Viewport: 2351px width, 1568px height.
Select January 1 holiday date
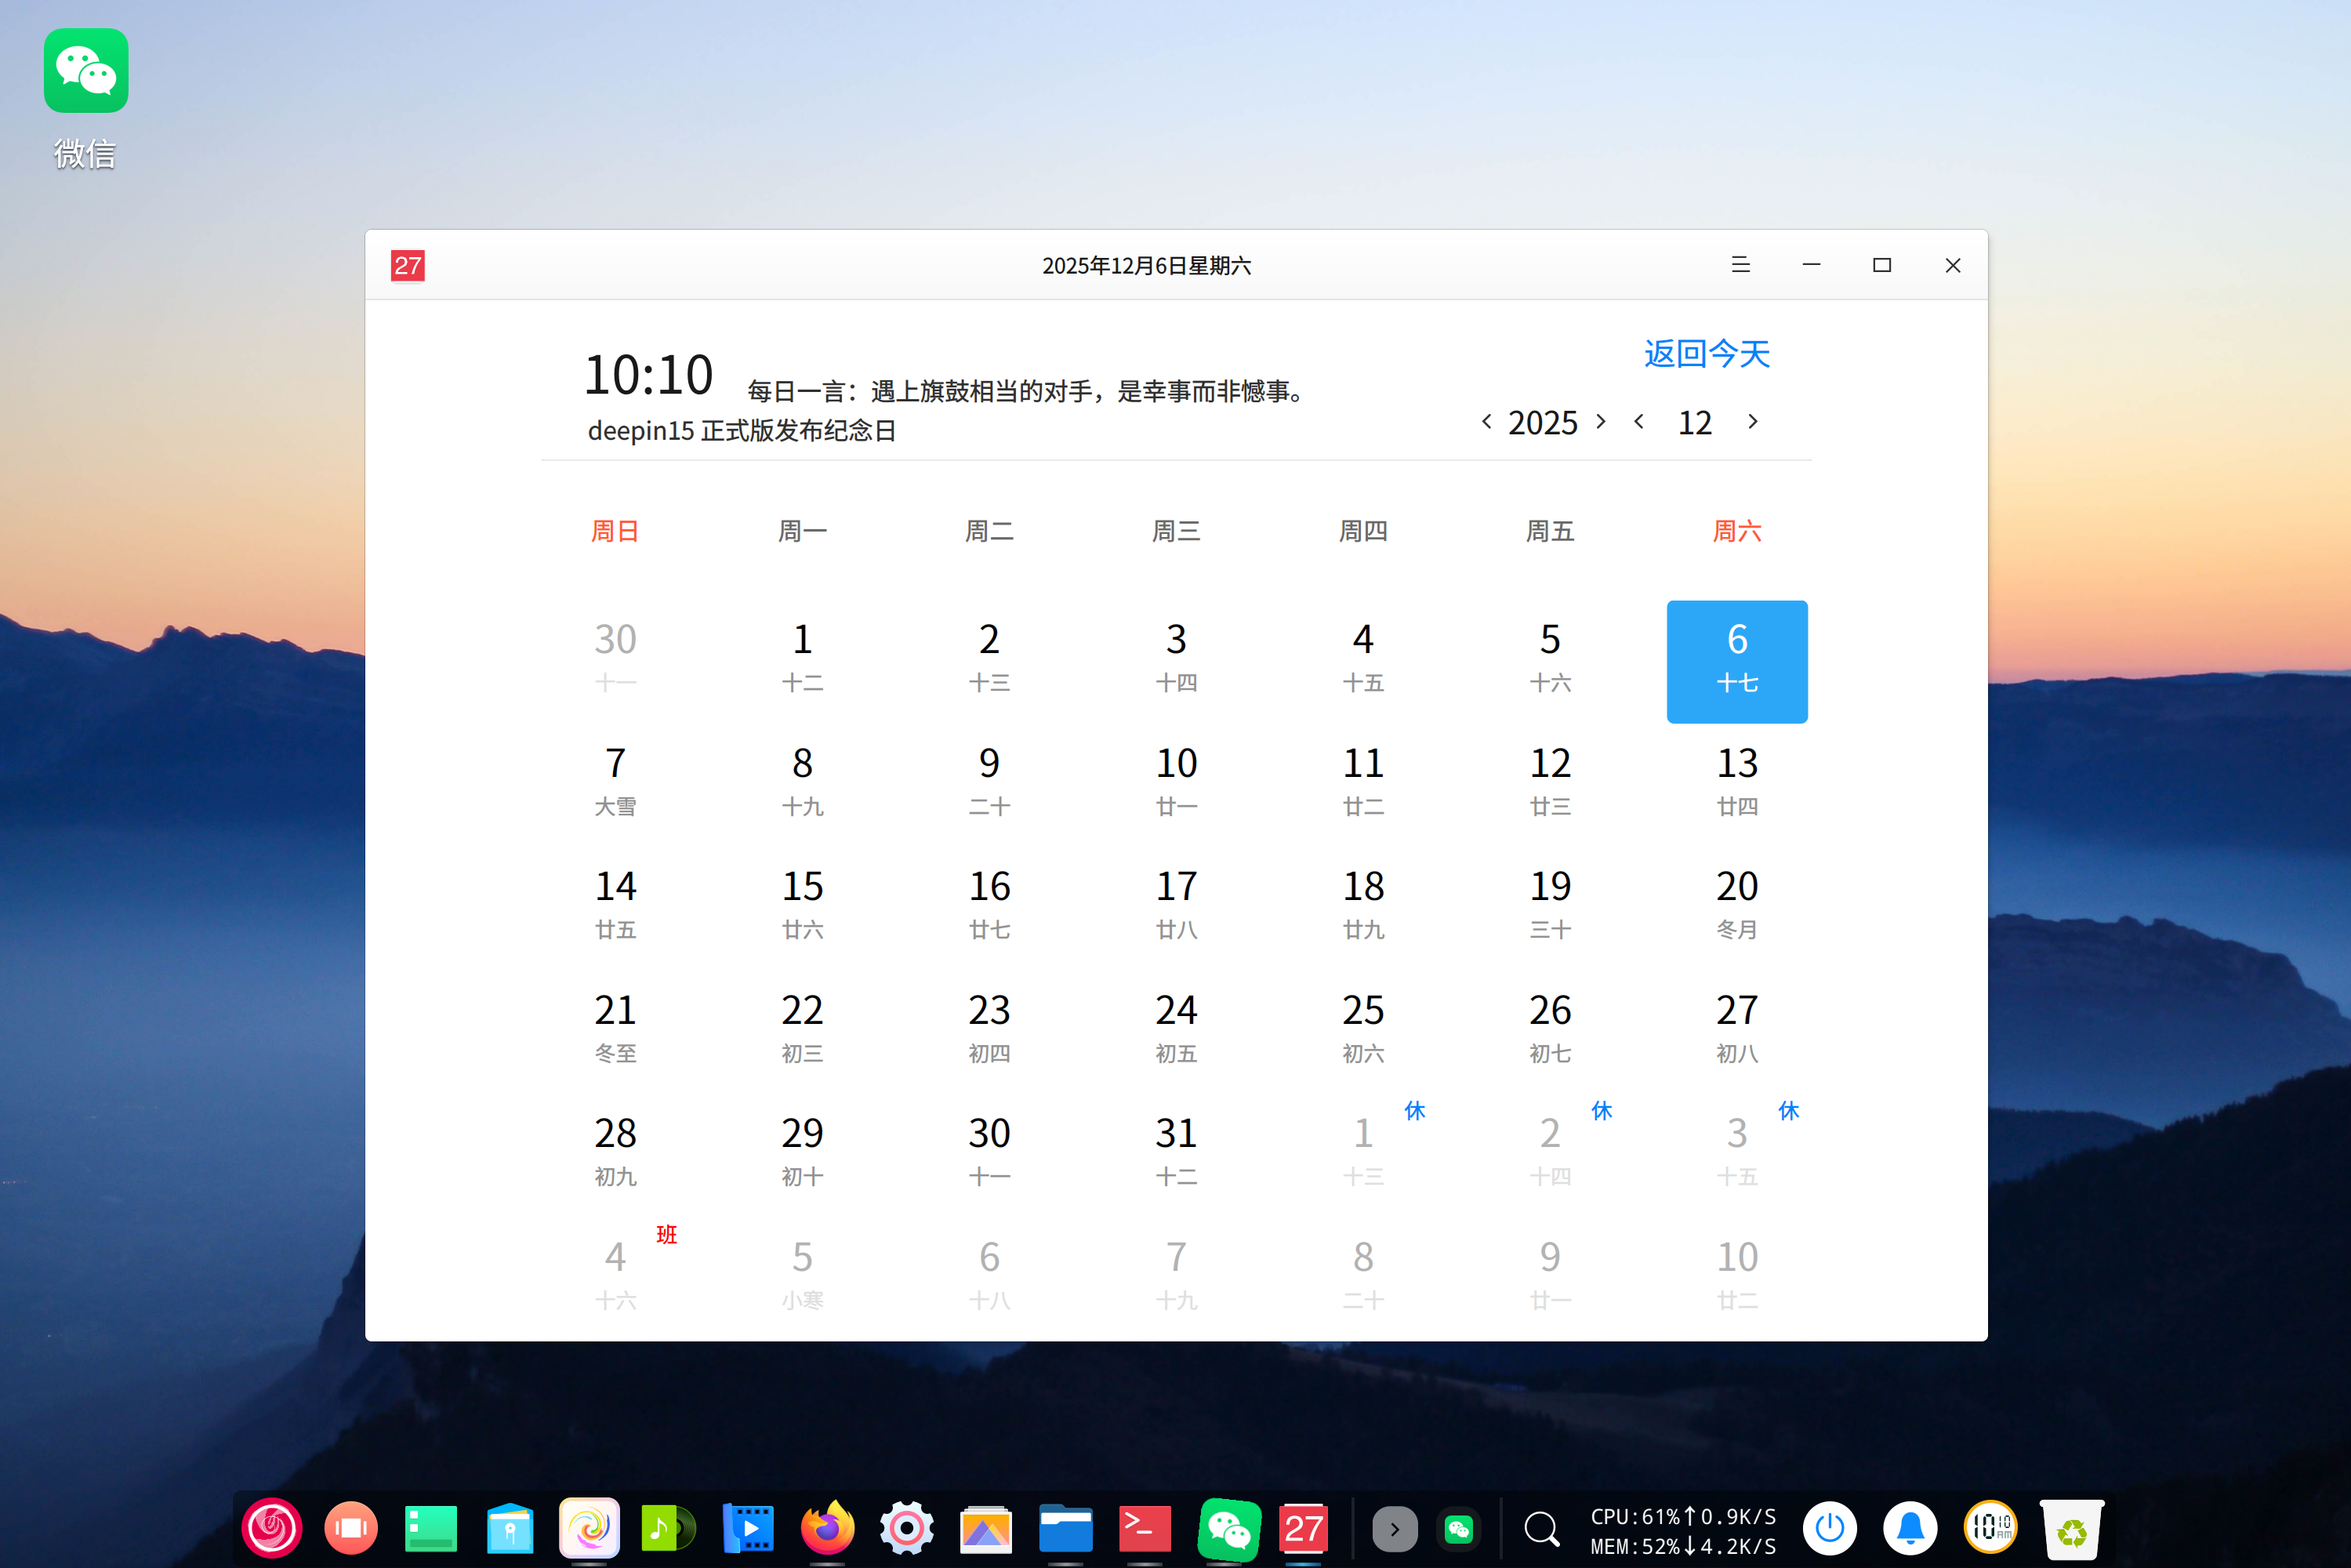[1362, 1151]
